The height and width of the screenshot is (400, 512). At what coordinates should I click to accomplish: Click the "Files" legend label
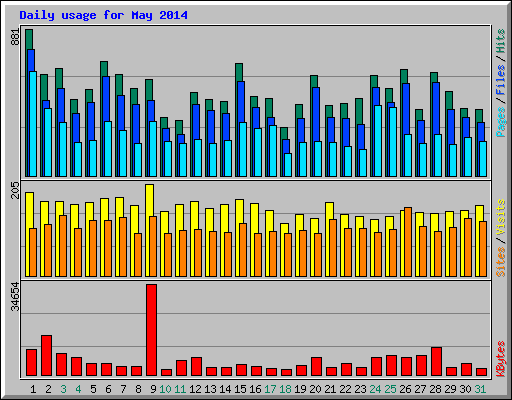pyautogui.click(x=500, y=80)
